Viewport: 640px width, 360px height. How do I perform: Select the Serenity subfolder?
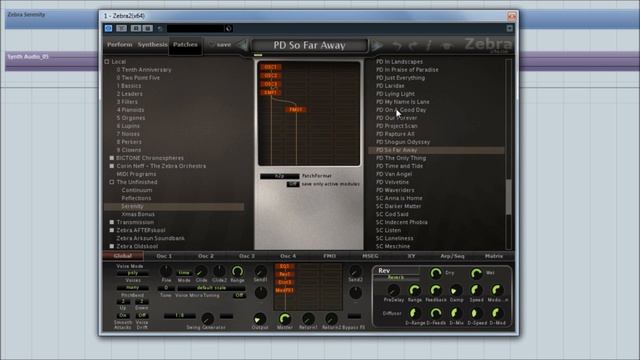coord(174,207)
